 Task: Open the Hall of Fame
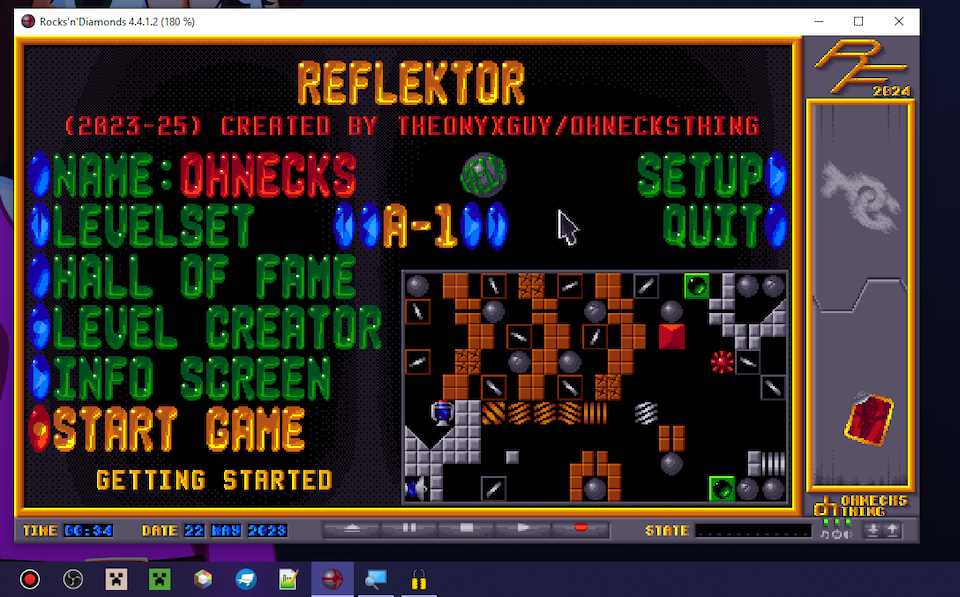(204, 277)
